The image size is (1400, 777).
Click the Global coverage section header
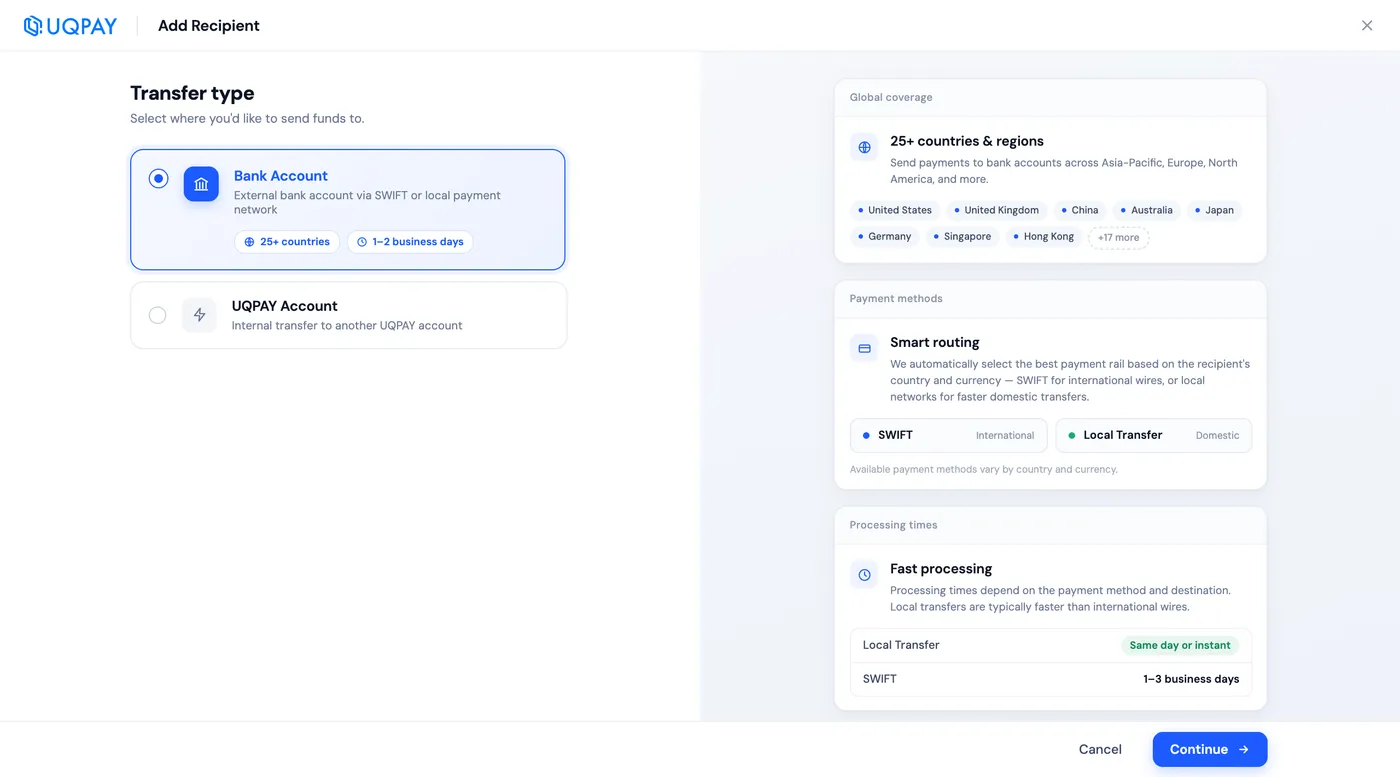coord(891,97)
